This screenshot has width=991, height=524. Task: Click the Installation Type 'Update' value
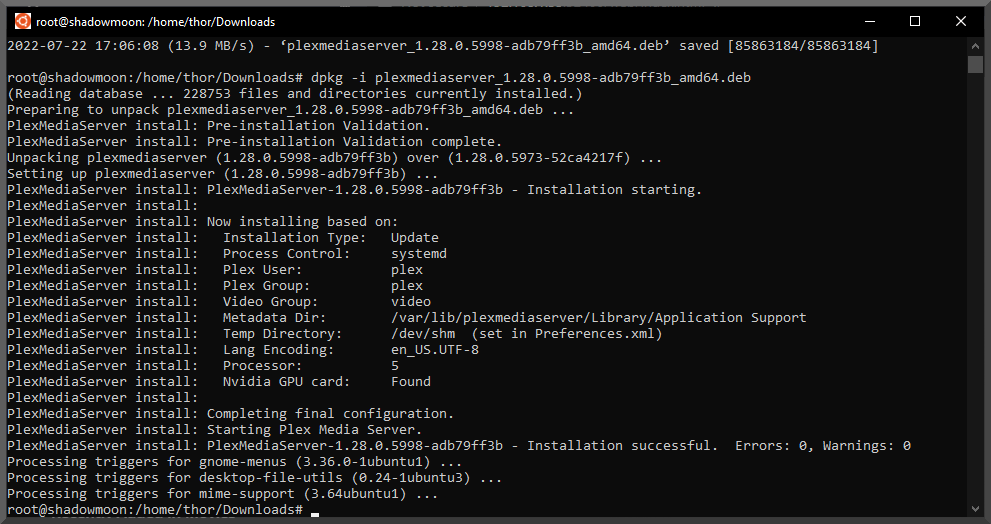415,238
